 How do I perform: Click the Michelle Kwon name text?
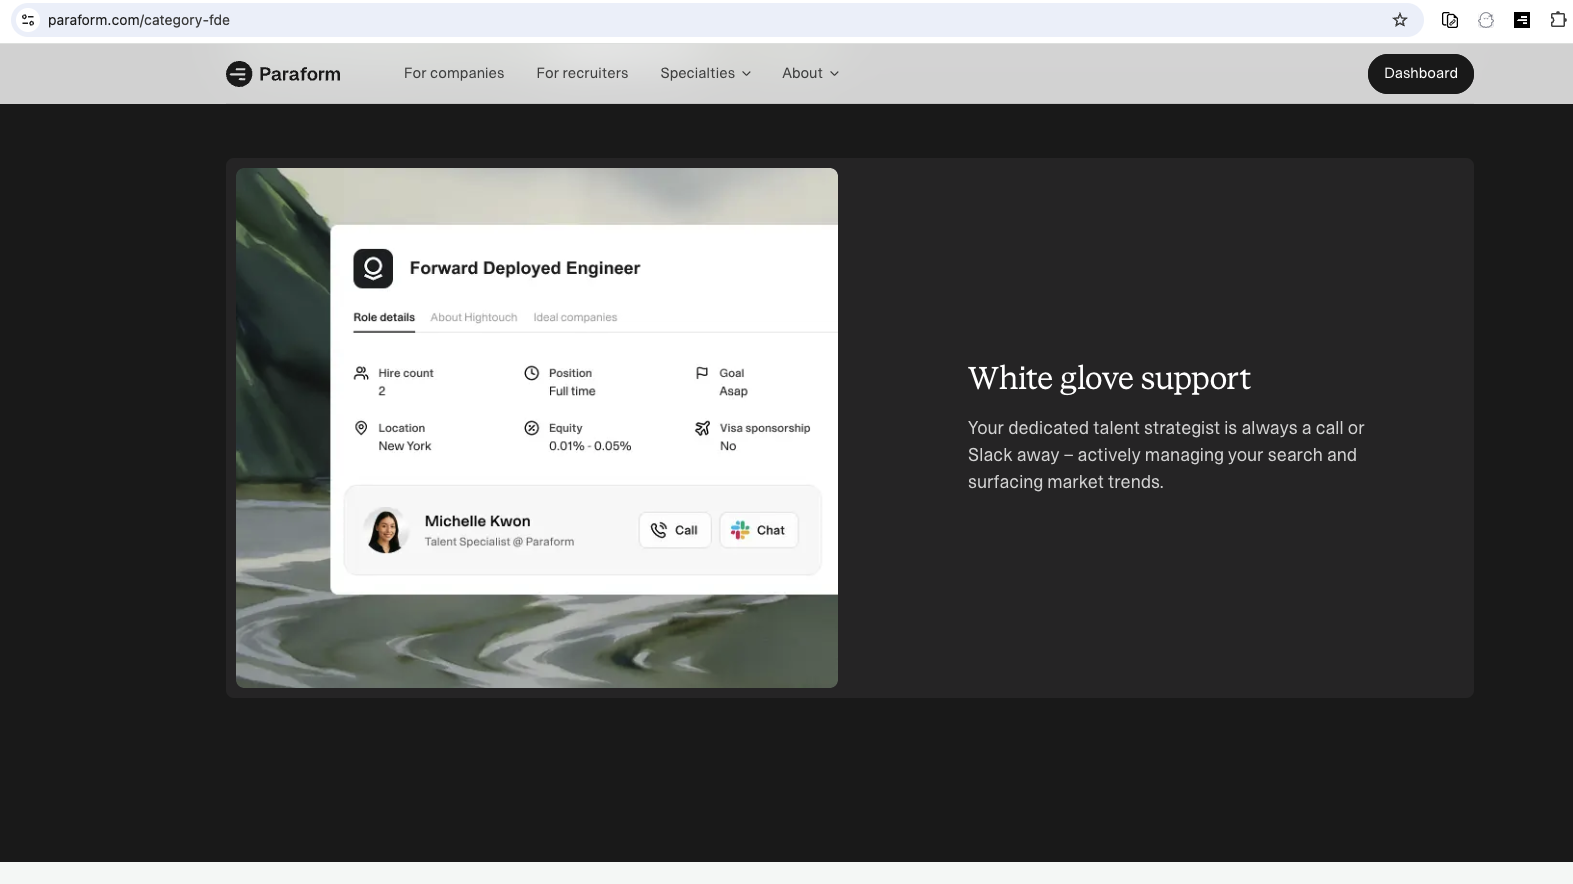pyautogui.click(x=477, y=521)
